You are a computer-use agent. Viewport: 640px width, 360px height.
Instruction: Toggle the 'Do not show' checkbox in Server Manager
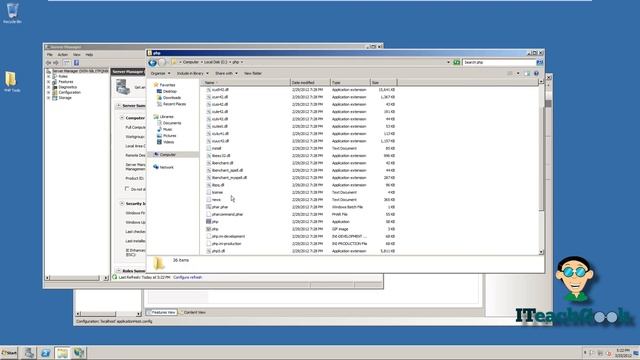(127, 189)
